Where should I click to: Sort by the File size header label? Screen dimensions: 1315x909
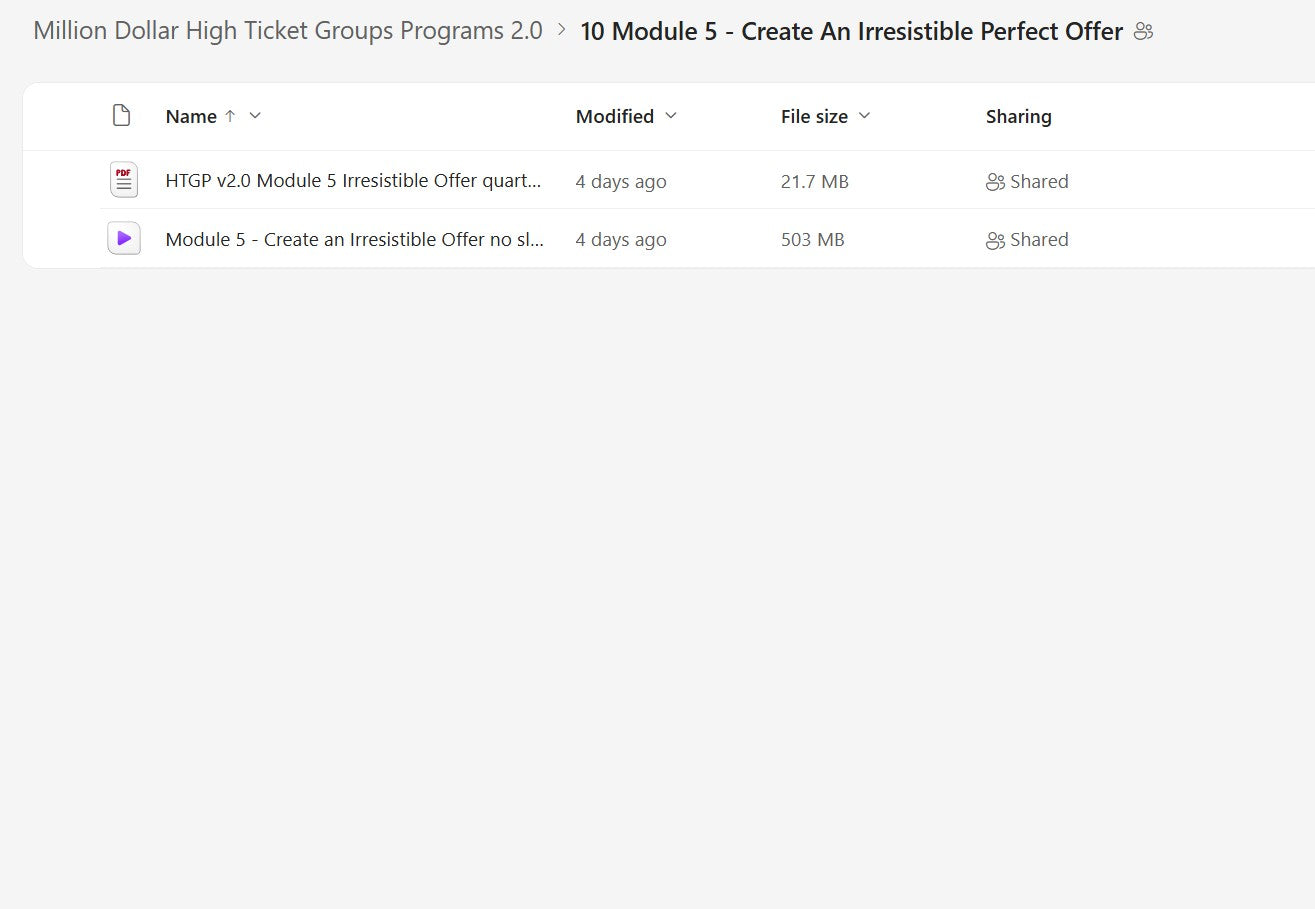coord(814,116)
